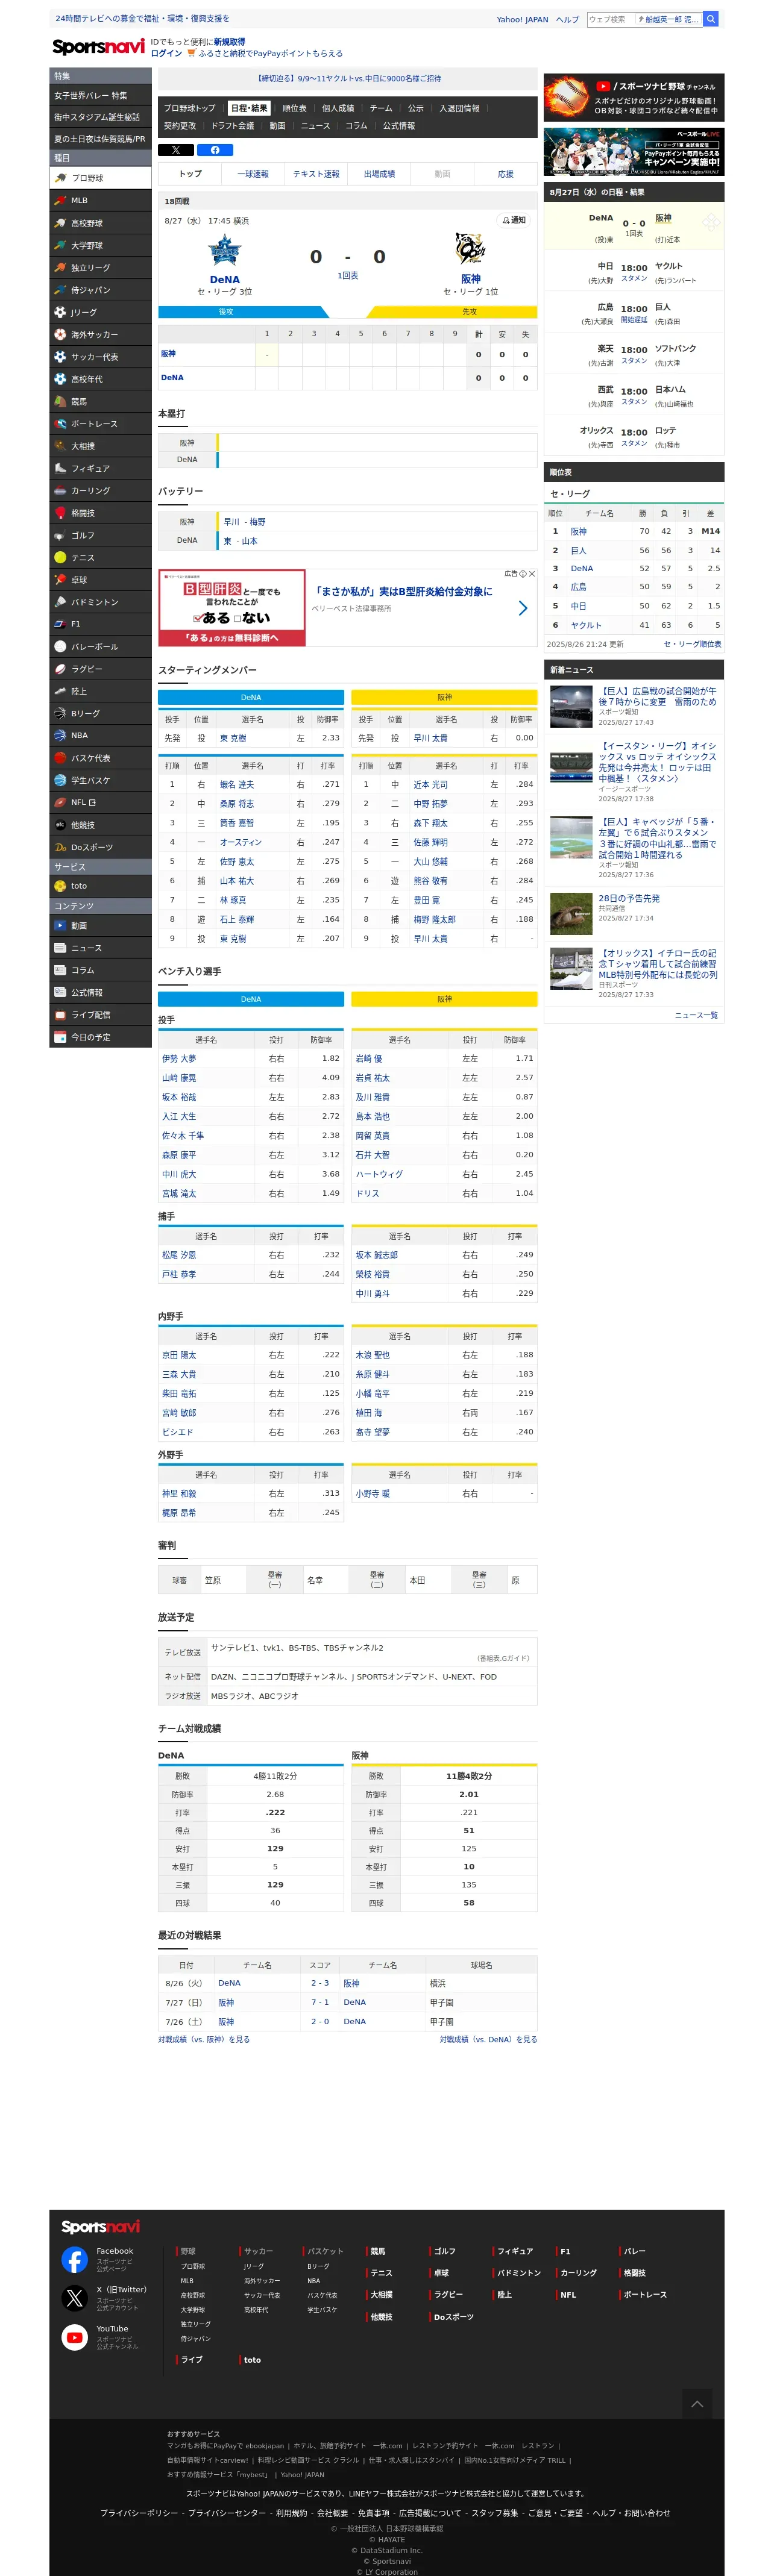Click the web search input field
Screen dimensions: 774x2576
644,19
